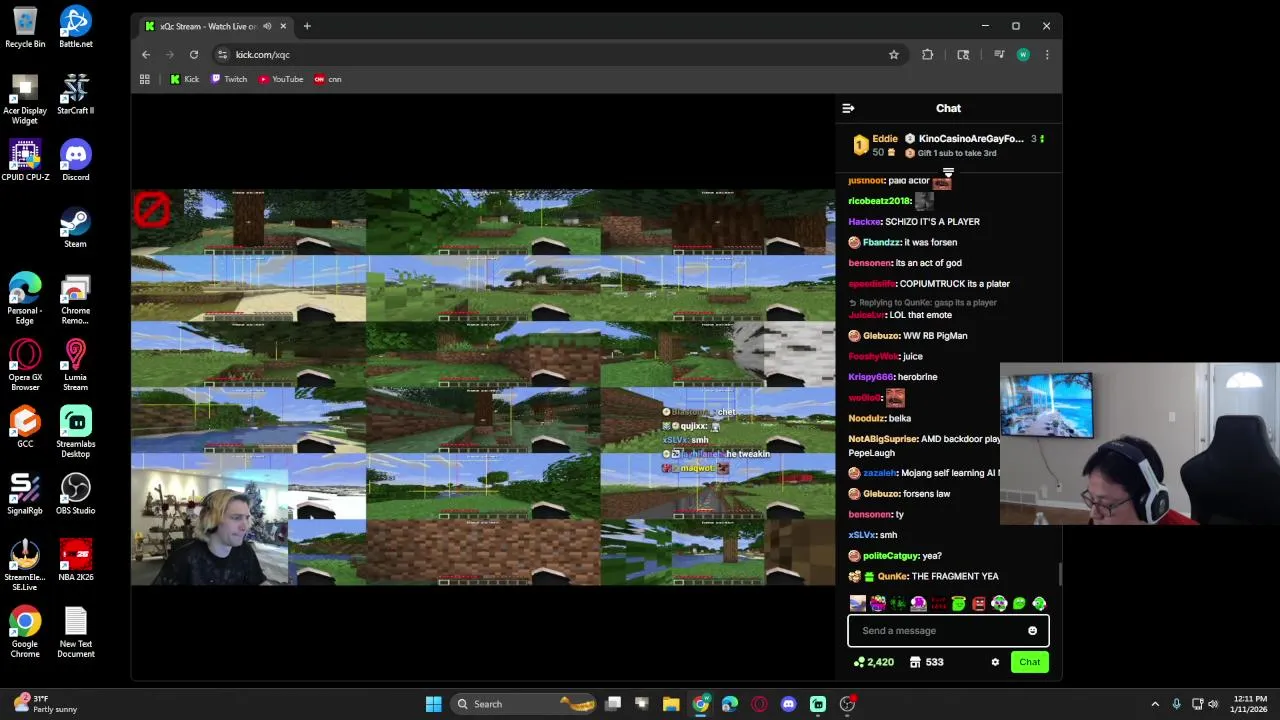
Task: Click the xQc stream video player
Action: pyautogui.click(x=483, y=387)
